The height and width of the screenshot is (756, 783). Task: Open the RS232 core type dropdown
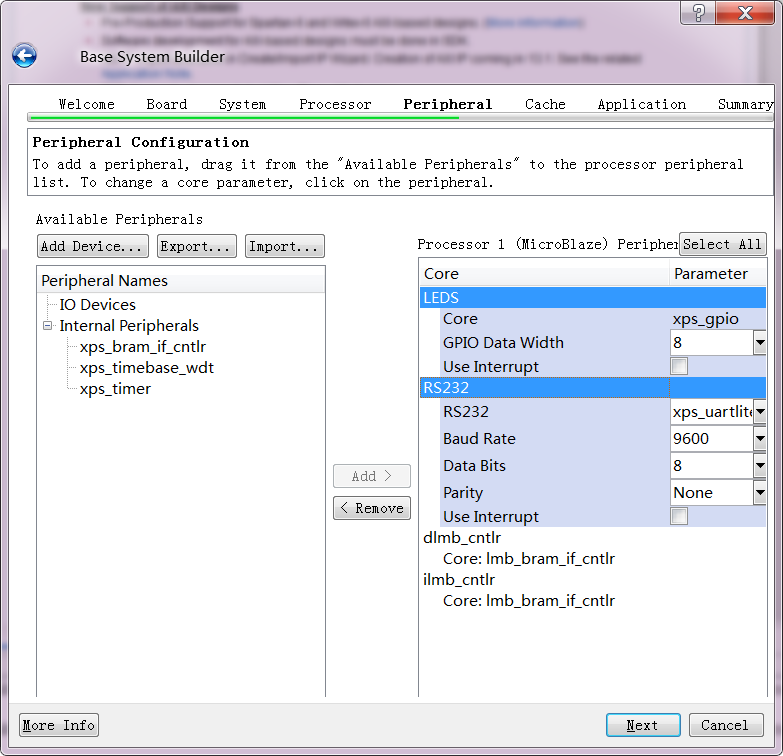[759, 411]
